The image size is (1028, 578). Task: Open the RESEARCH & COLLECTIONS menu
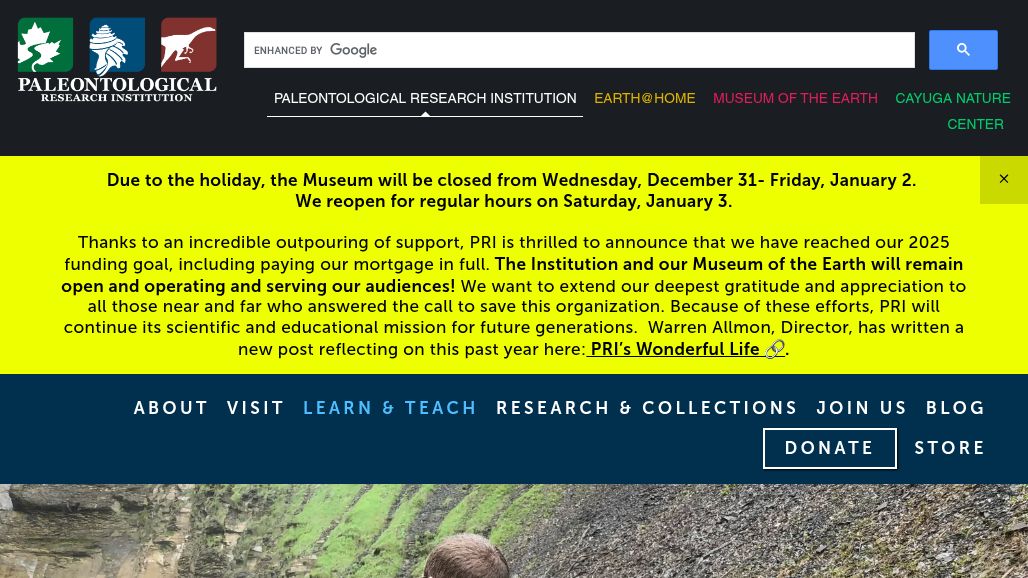647,408
